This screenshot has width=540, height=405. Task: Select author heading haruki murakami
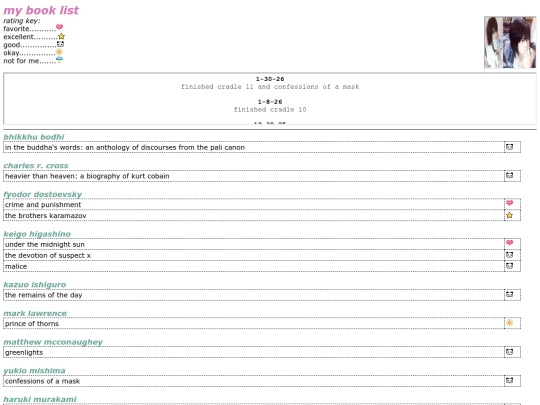[x=40, y=399]
